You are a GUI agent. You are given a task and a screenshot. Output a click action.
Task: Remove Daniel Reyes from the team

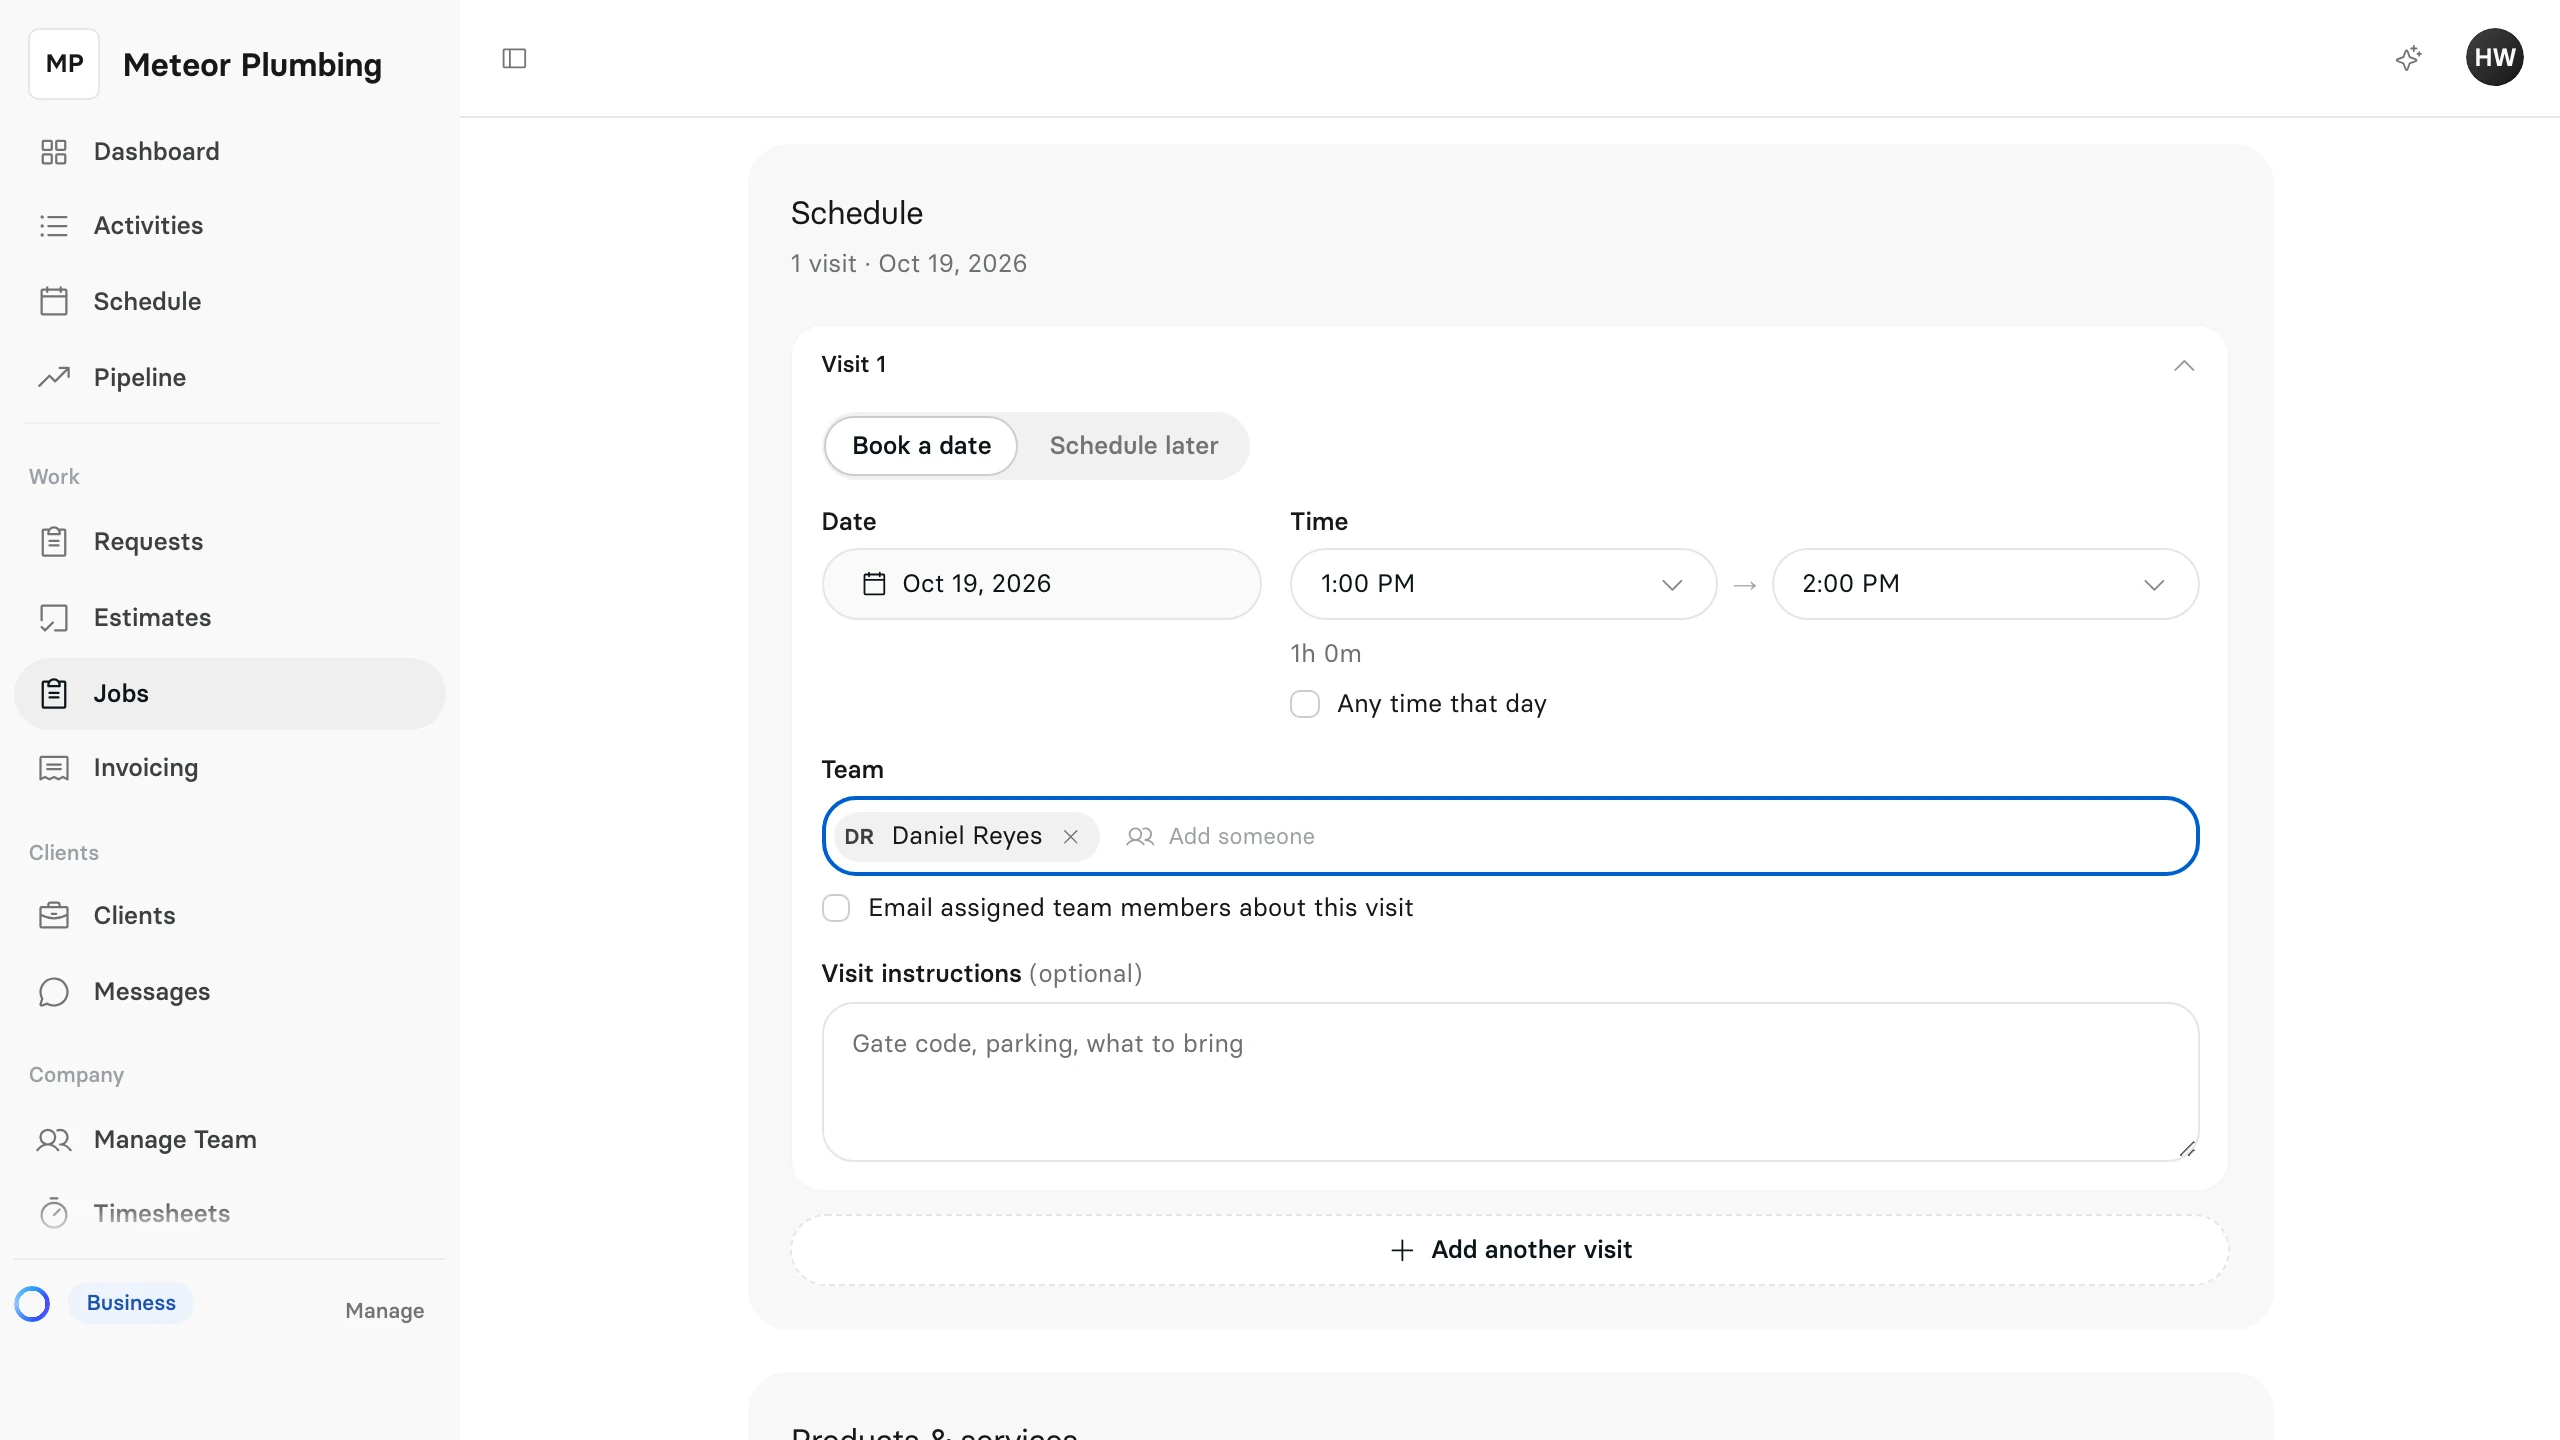point(1071,836)
